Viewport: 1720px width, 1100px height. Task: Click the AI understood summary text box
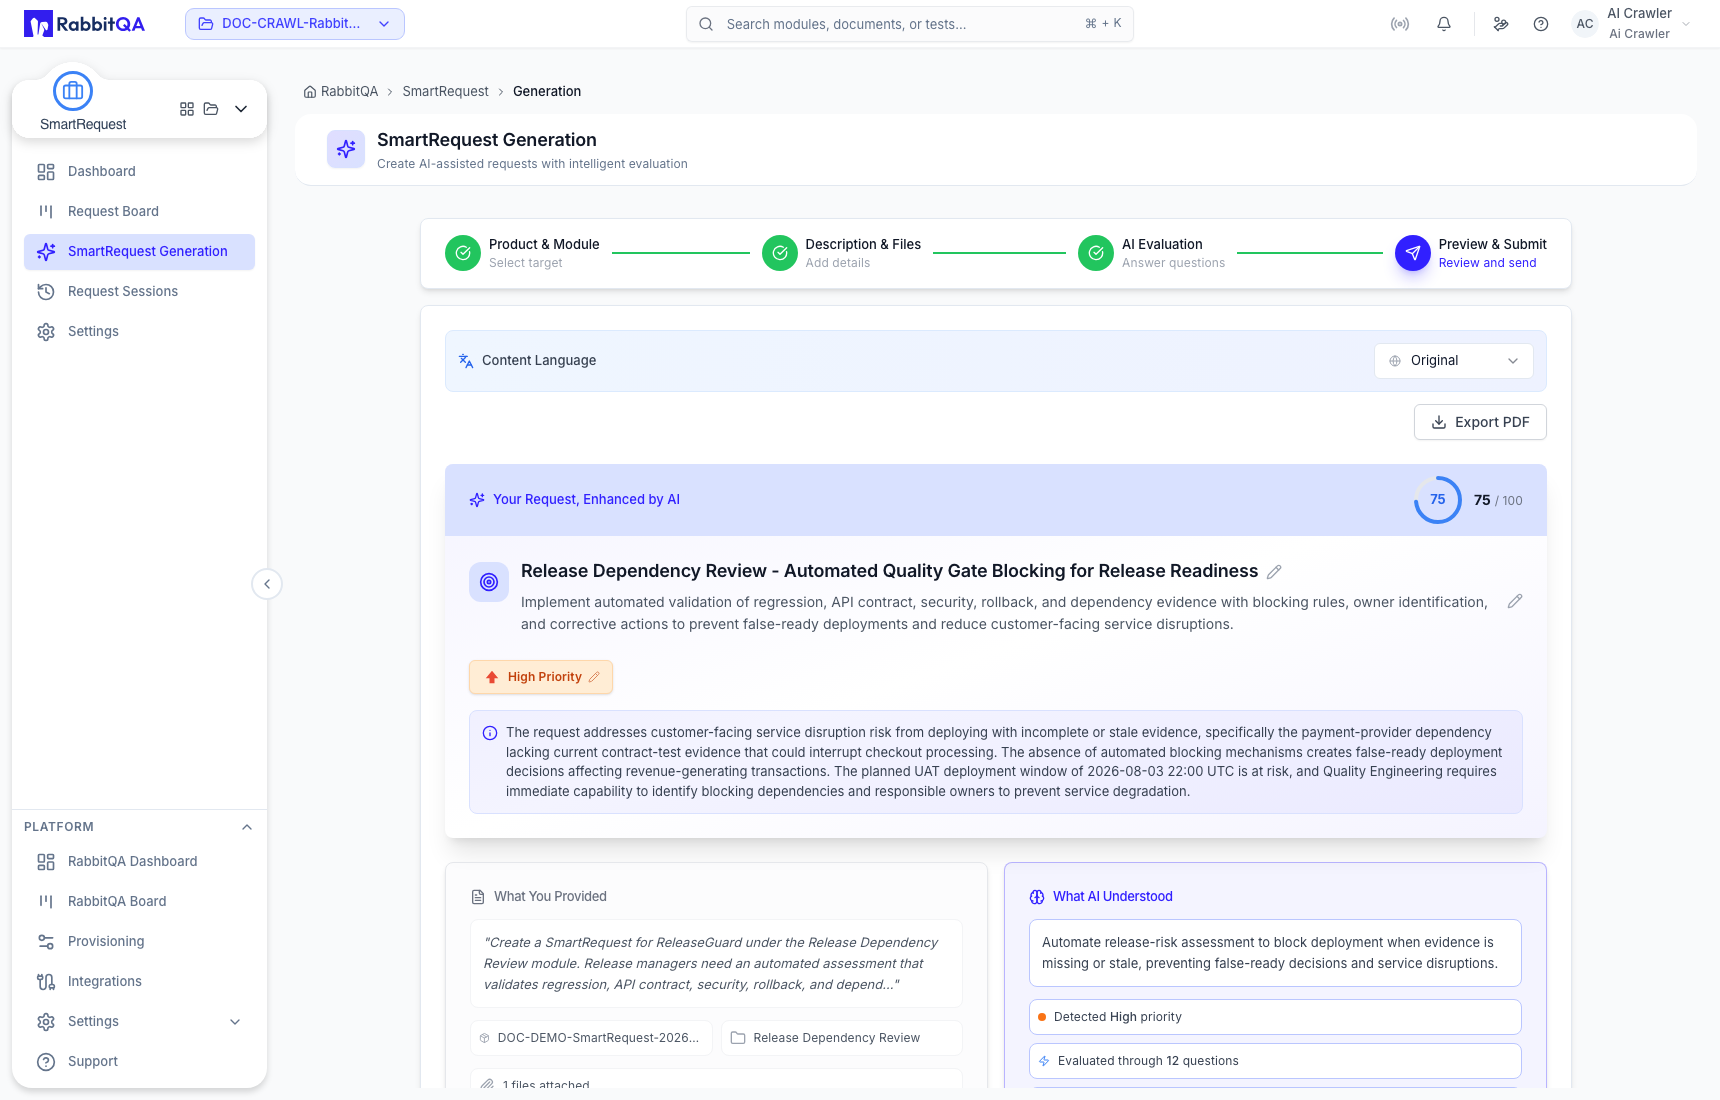click(1275, 953)
